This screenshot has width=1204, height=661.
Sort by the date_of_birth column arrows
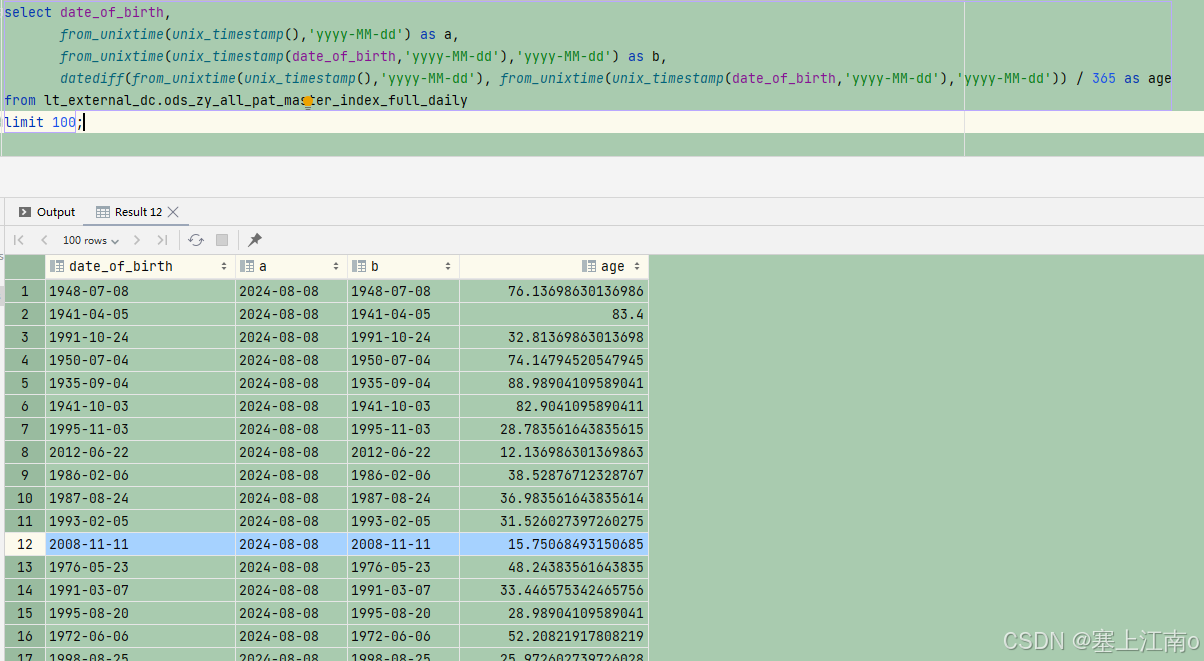pyautogui.click(x=224, y=267)
